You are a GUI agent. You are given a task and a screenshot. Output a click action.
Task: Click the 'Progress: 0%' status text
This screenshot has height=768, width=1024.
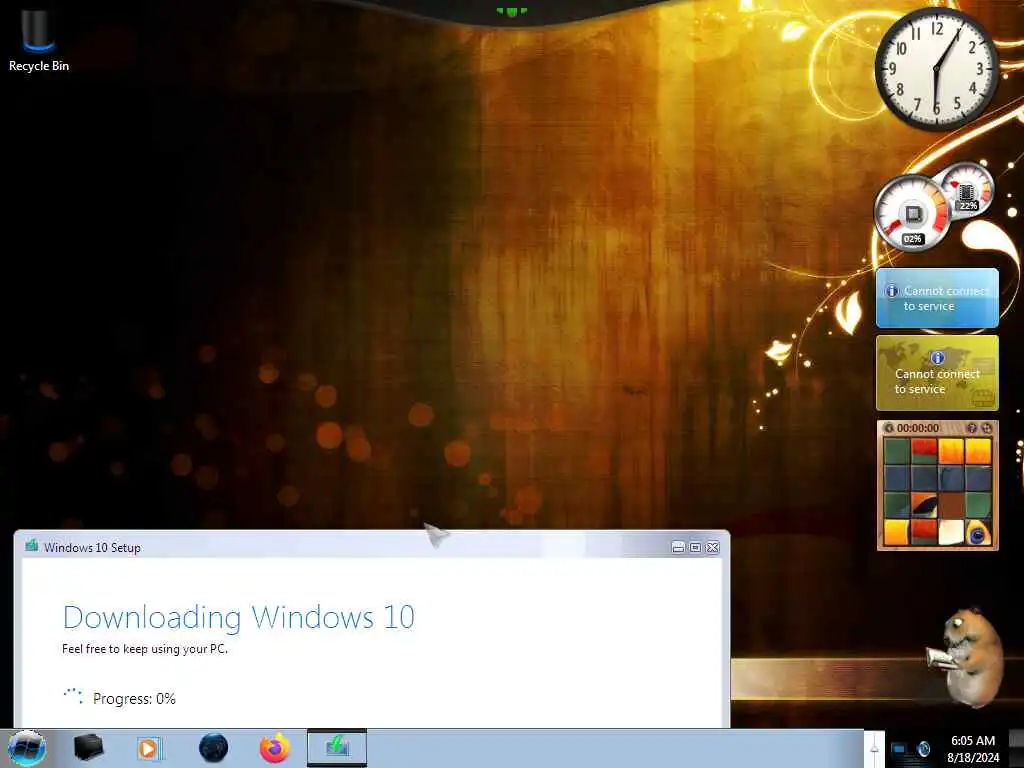pyautogui.click(x=135, y=699)
